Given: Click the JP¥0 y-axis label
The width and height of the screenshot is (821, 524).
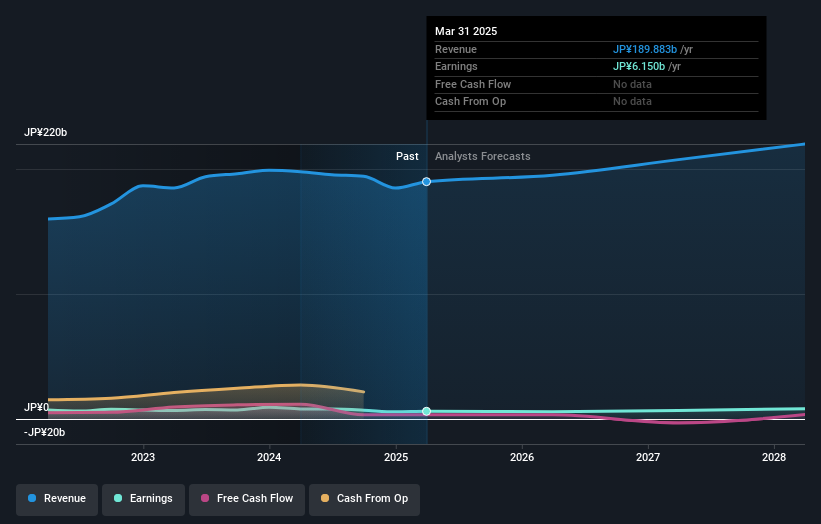Looking at the screenshot, I should 37,407.
